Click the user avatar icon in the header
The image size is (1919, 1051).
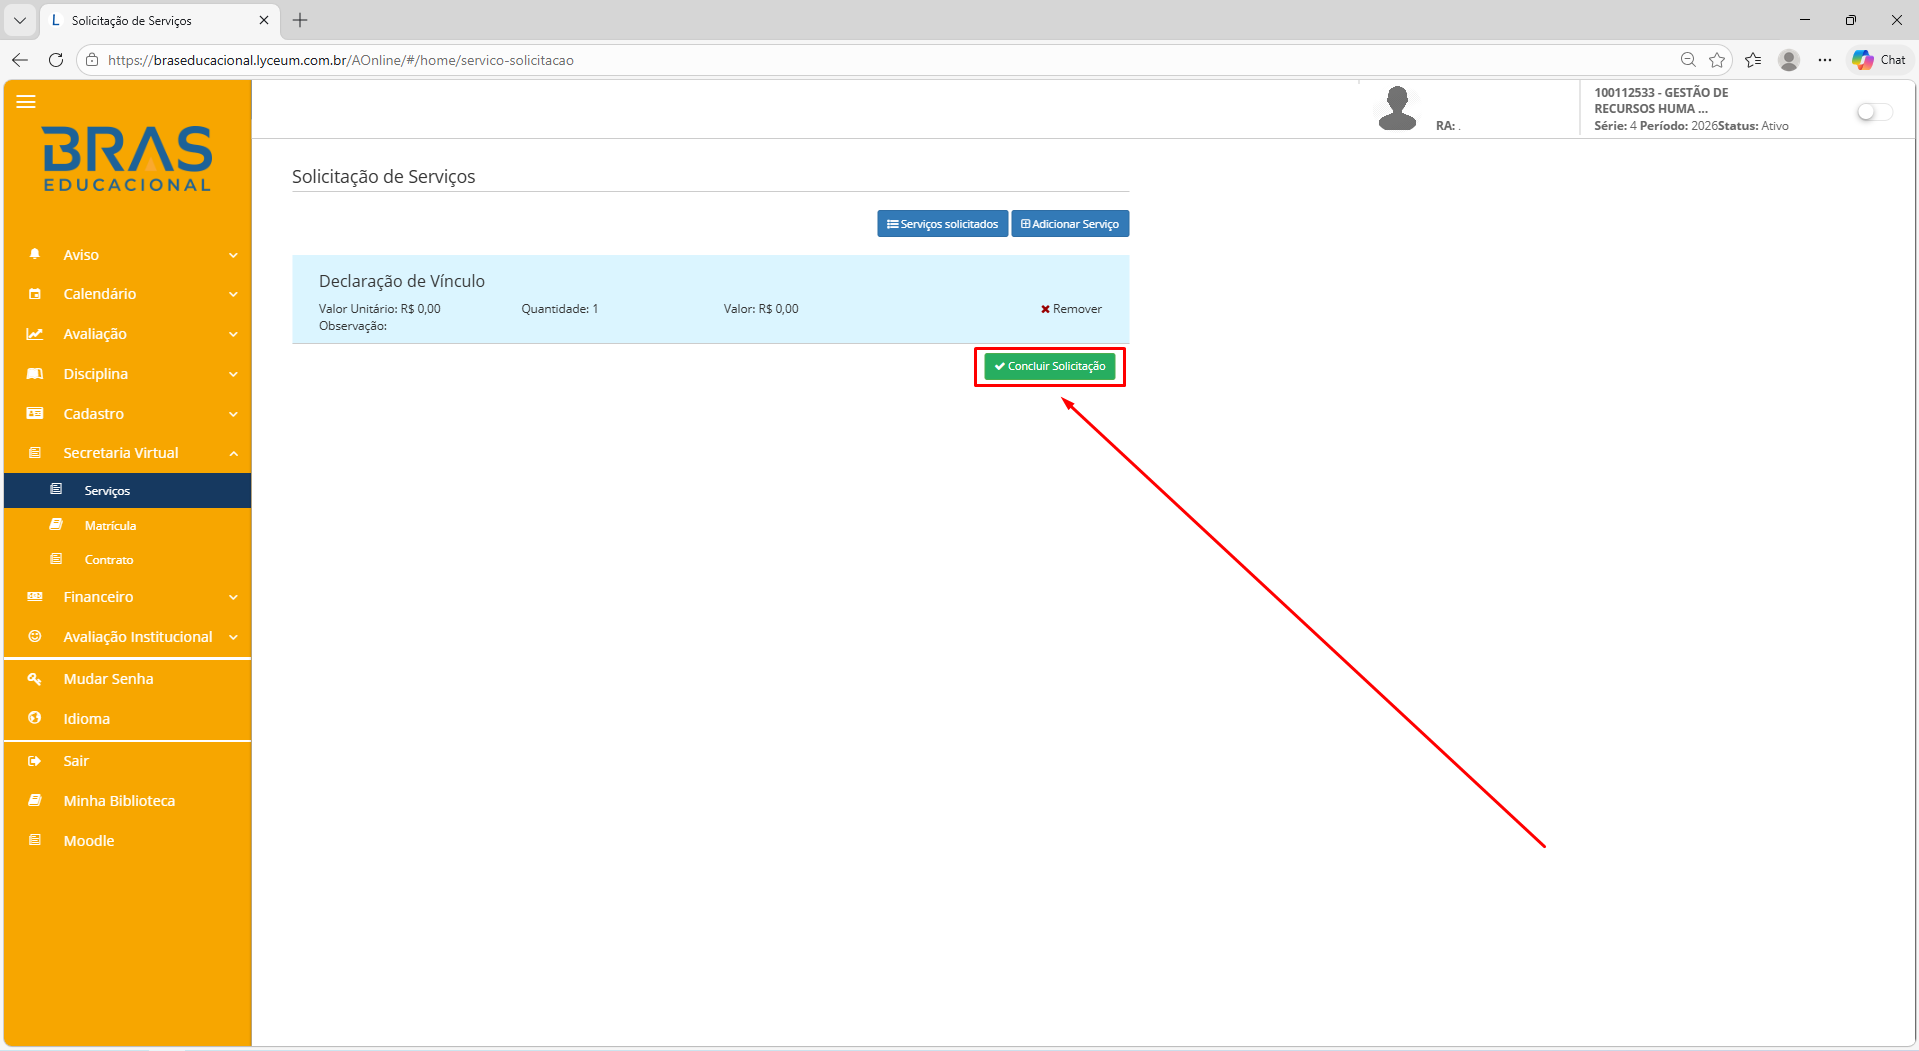1397,108
